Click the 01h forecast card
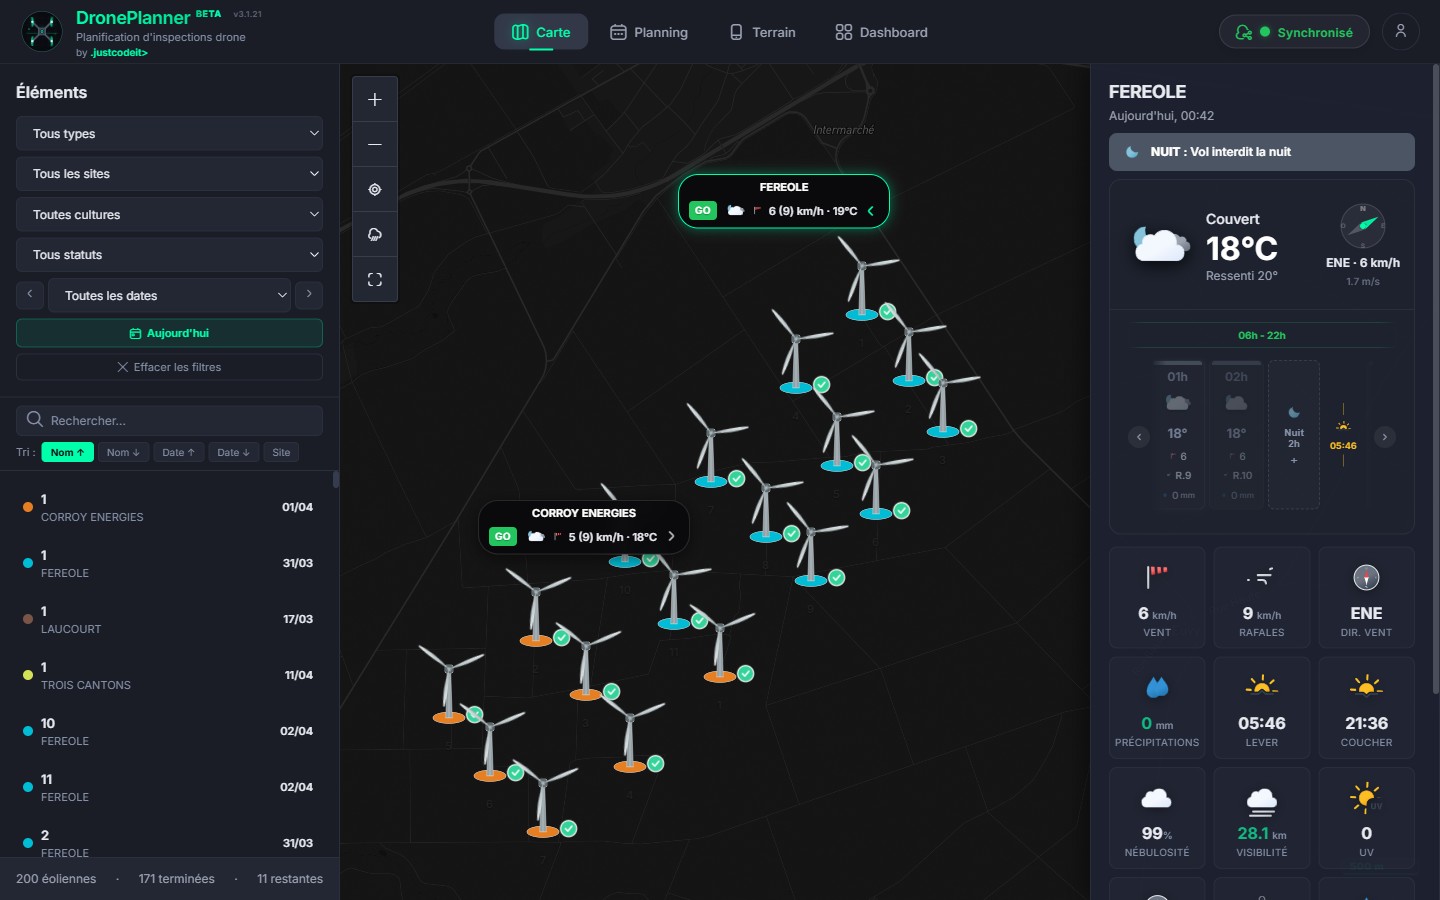1440x900 pixels. pos(1178,435)
